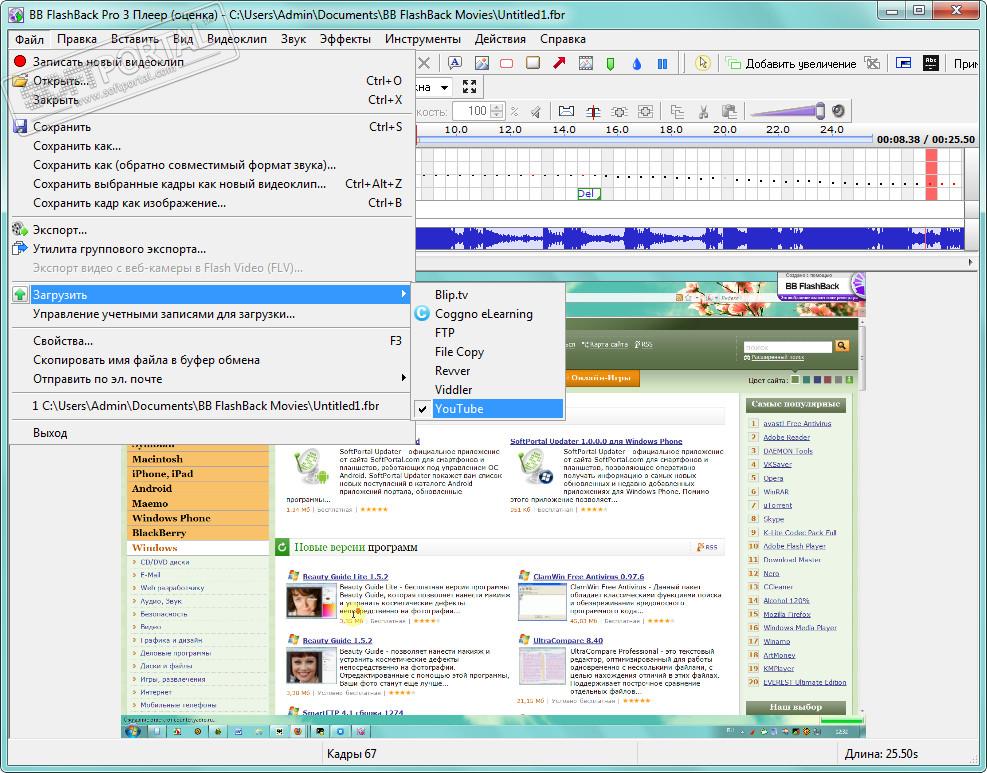Select File Copy upload target
Image resolution: width=987 pixels, height=773 pixels.
click(488, 352)
